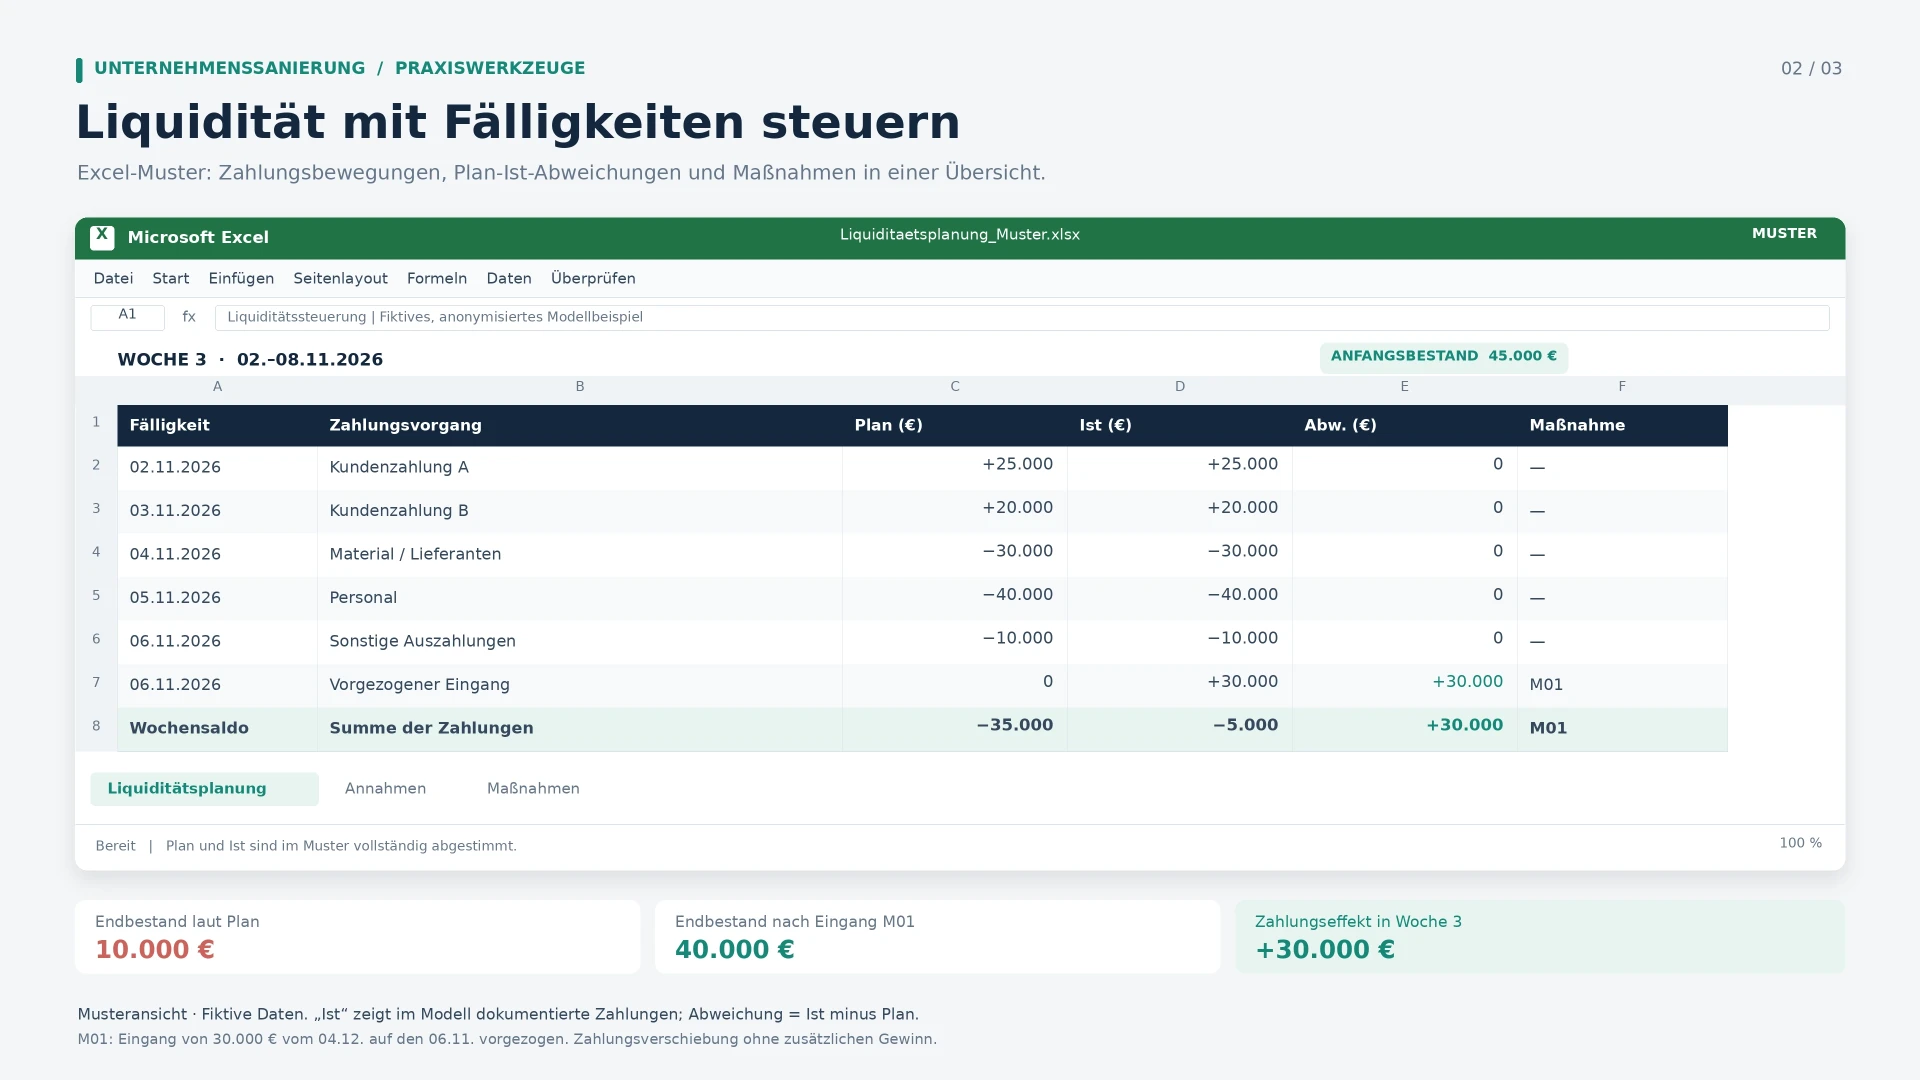Click the A1 name box
The width and height of the screenshot is (1920, 1080).
pyautogui.click(x=127, y=317)
